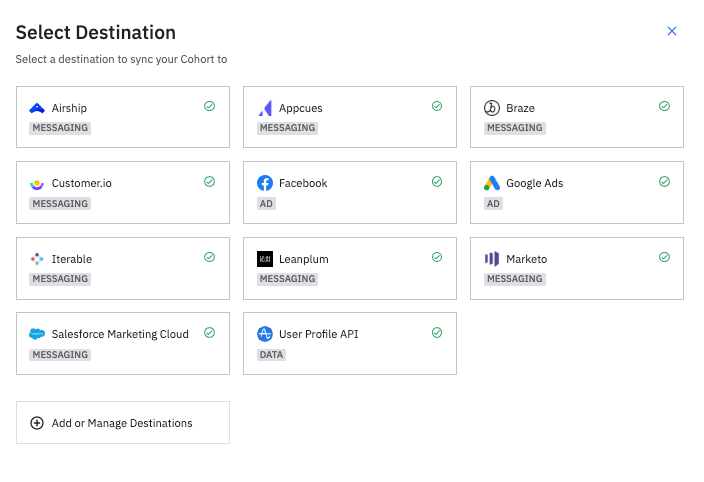Click the Airship logo icon

click(37, 108)
